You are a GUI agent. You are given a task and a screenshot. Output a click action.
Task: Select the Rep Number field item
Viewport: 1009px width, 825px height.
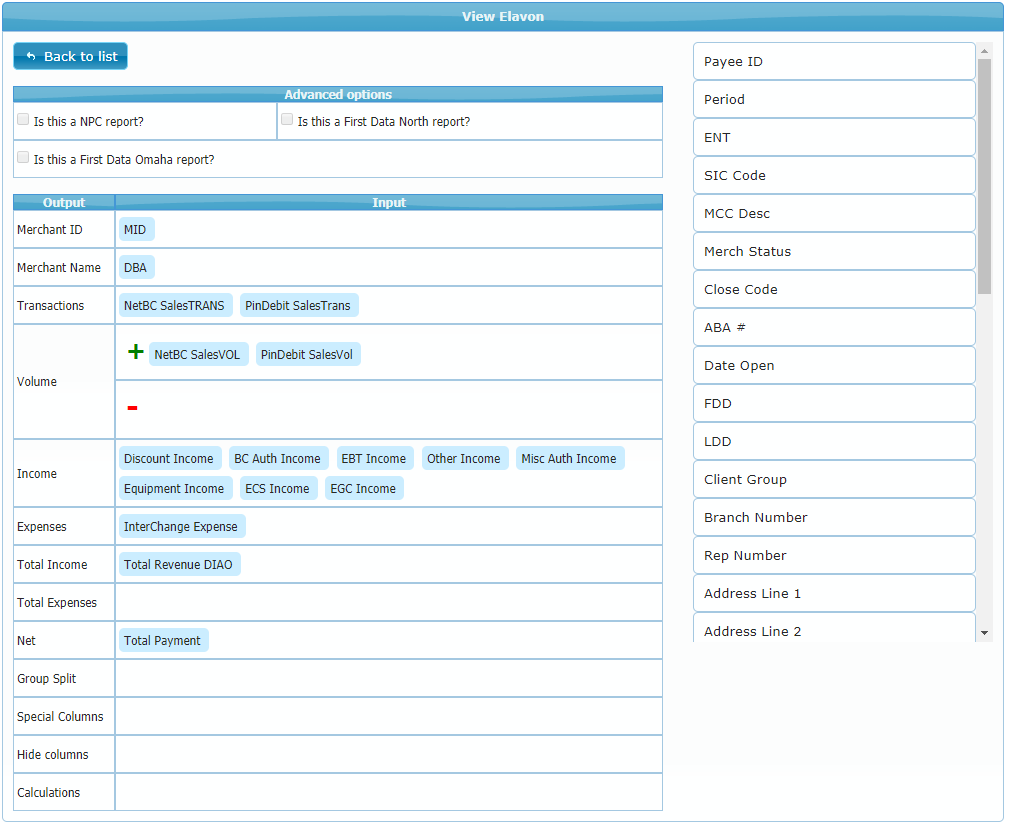(x=834, y=555)
